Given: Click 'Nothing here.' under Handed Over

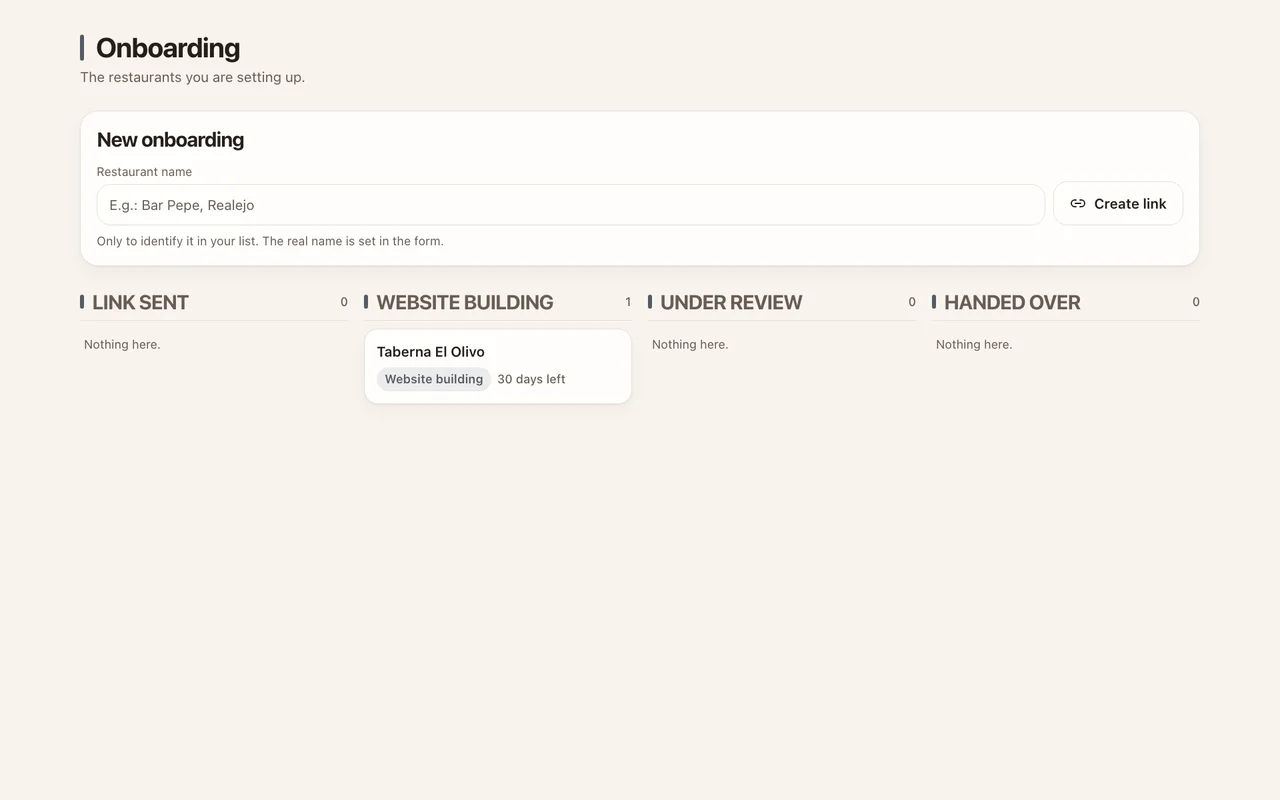Looking at the screenshot, I should 974,344.
